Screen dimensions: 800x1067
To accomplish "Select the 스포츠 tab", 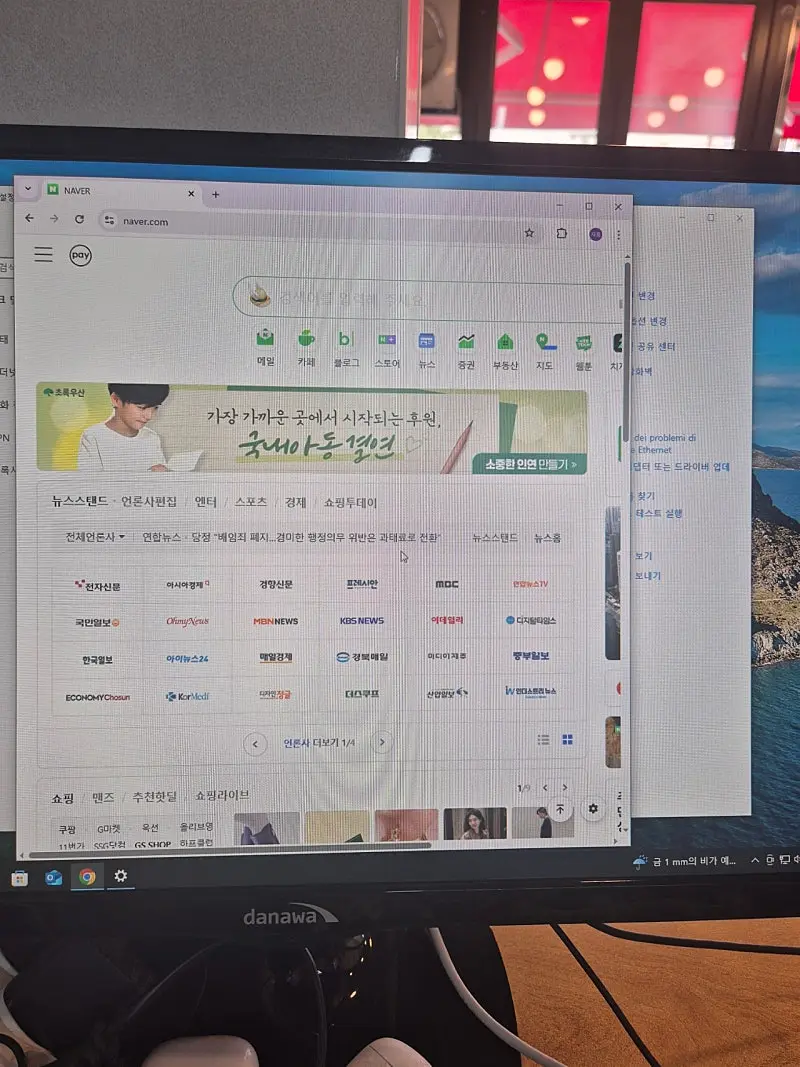I will [x=250, y=502].
